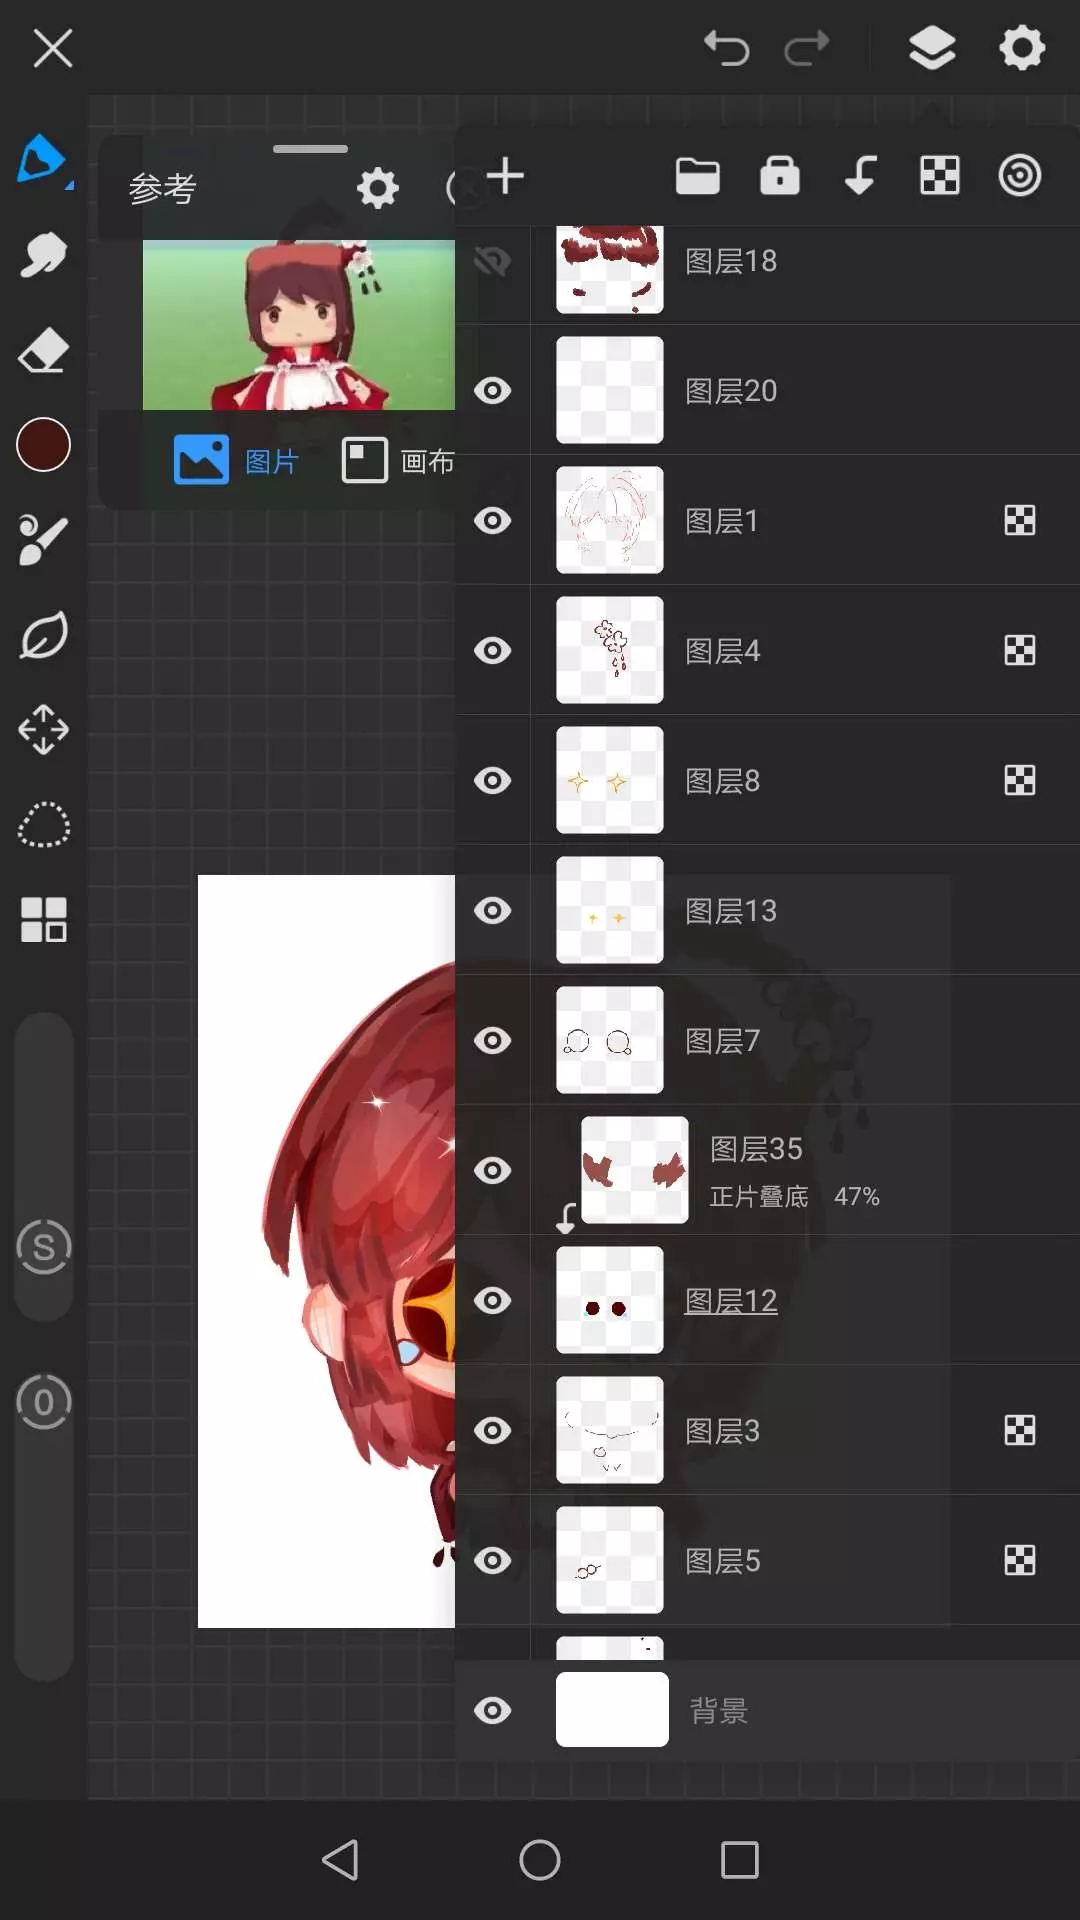The width and height of the screenshot is (1080, 1920).
Task: Select the dotted lasso selection tool
Action: click(x=43, y=825)
